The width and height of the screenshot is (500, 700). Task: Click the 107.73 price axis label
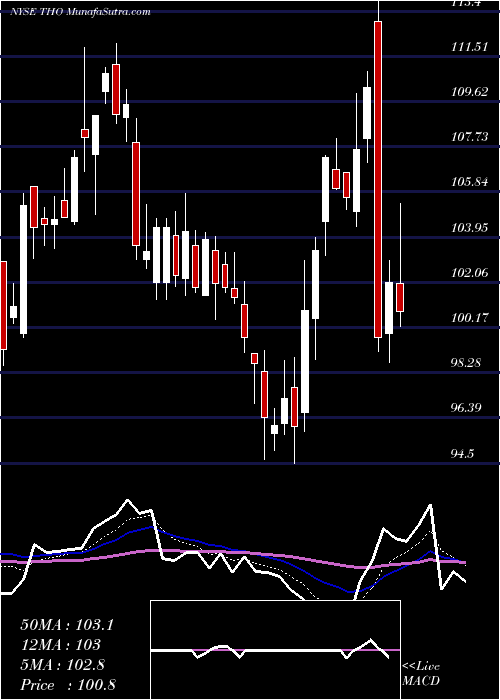tap(470, 137)
